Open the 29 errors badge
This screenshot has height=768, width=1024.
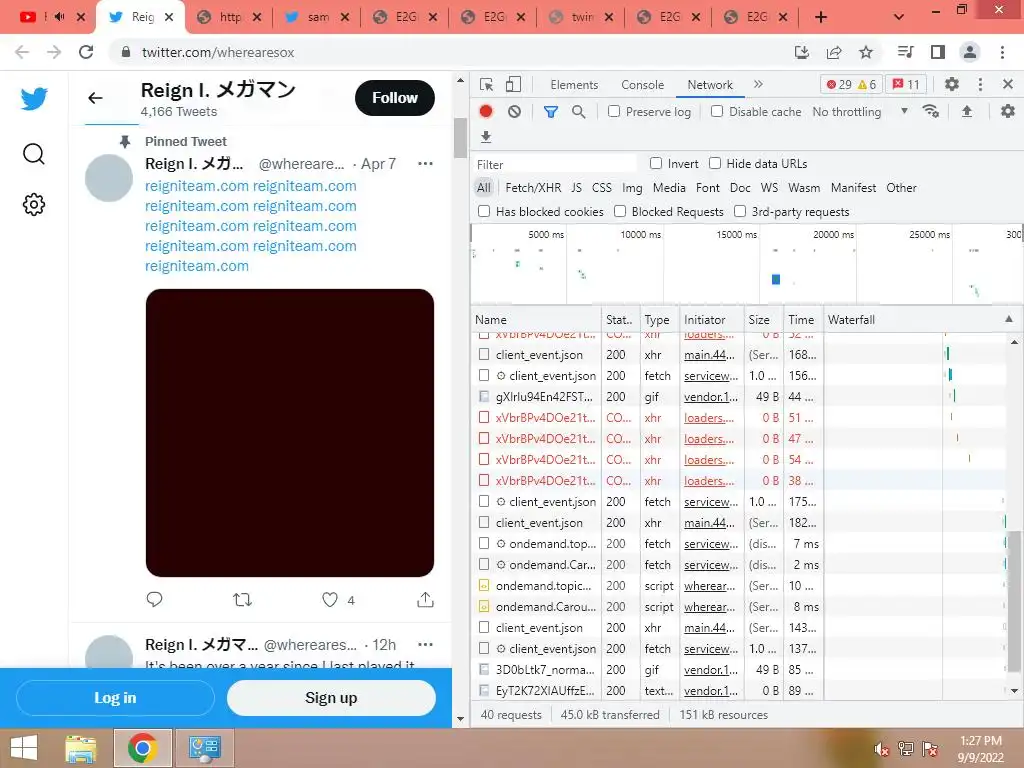[x=838, y=84]
